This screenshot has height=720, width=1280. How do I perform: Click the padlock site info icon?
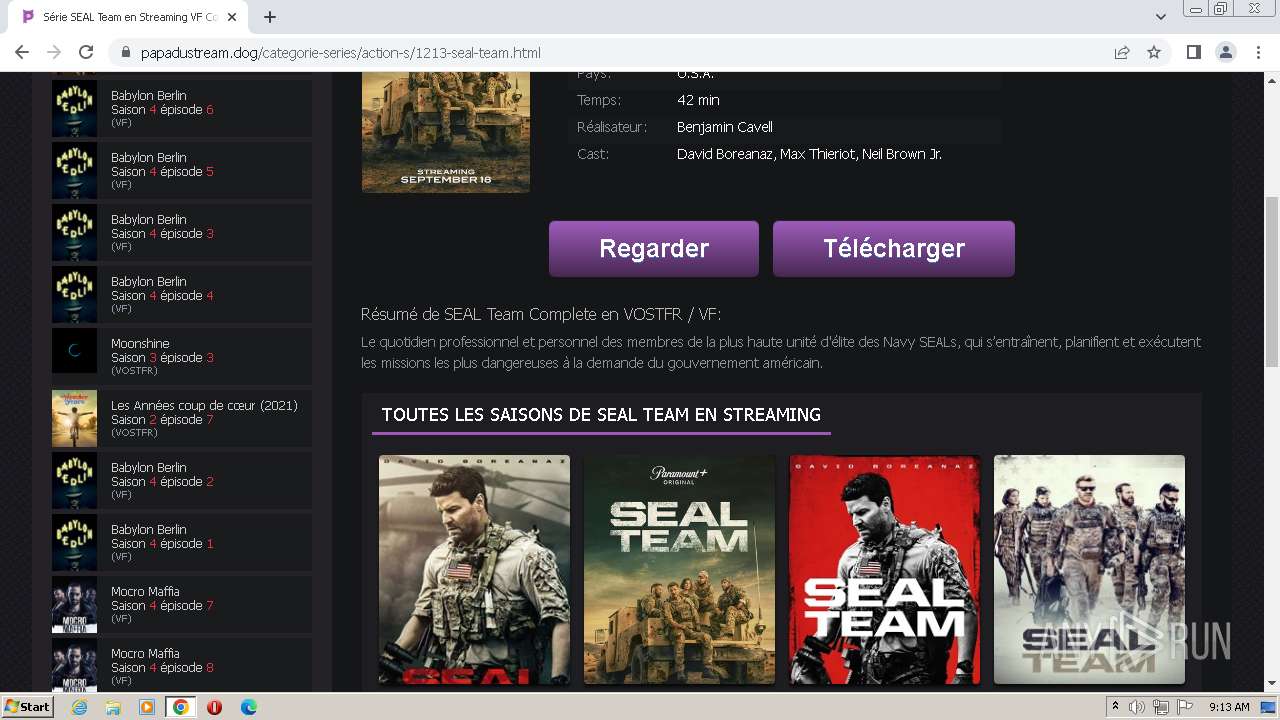(125, 52)
